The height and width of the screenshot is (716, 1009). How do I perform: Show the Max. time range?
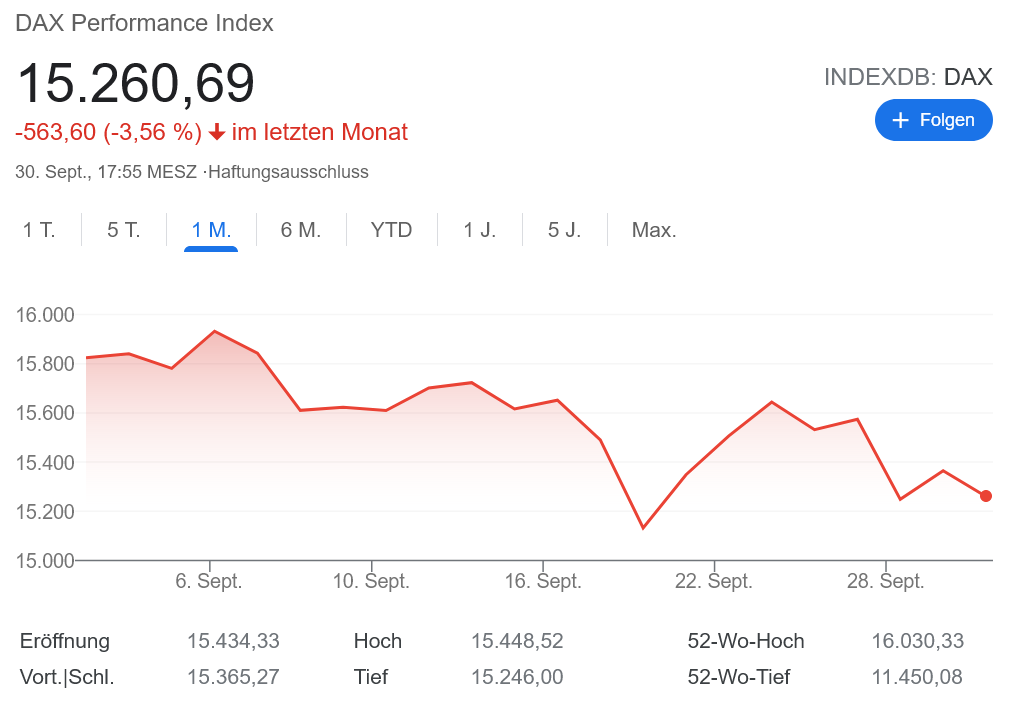(654, 230)
